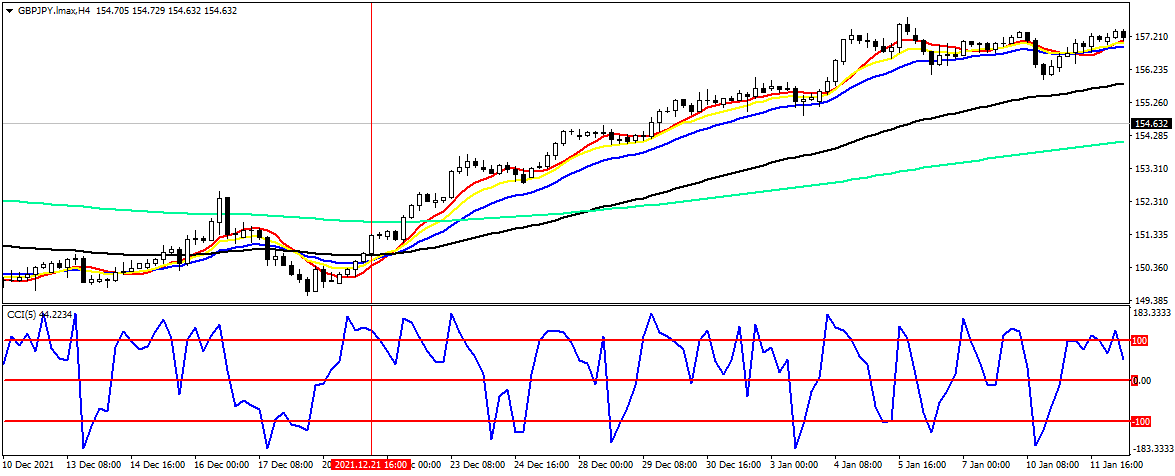Click the 30 Dec 16:00 date label
The image size is (1175, 476).
pos(736,466)
